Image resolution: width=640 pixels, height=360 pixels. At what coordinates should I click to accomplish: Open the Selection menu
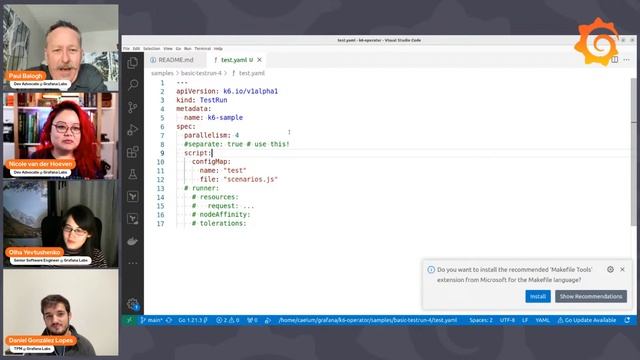[151, 49]
